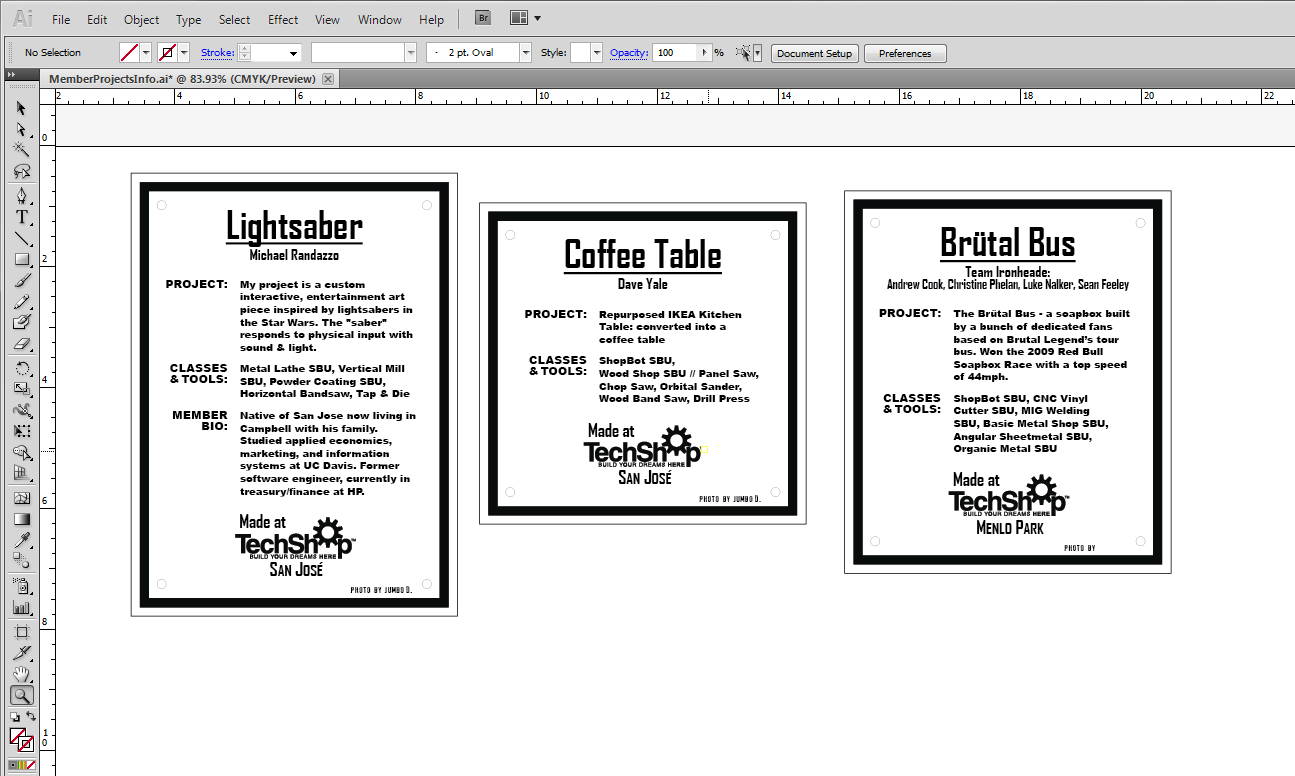Image resolution: width=1295 pixels, height=776 pixels.
Task: Select the Line Segment tool
Action: 21,238
